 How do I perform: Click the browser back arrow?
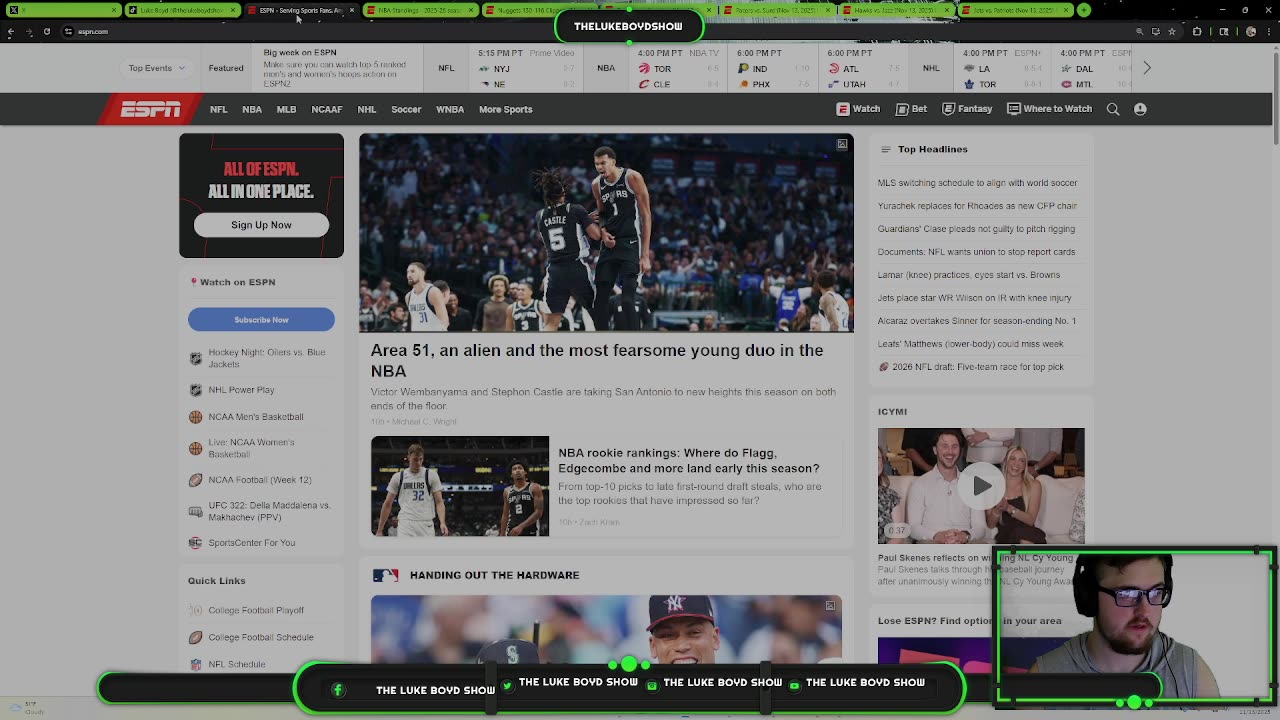[10, 31]
